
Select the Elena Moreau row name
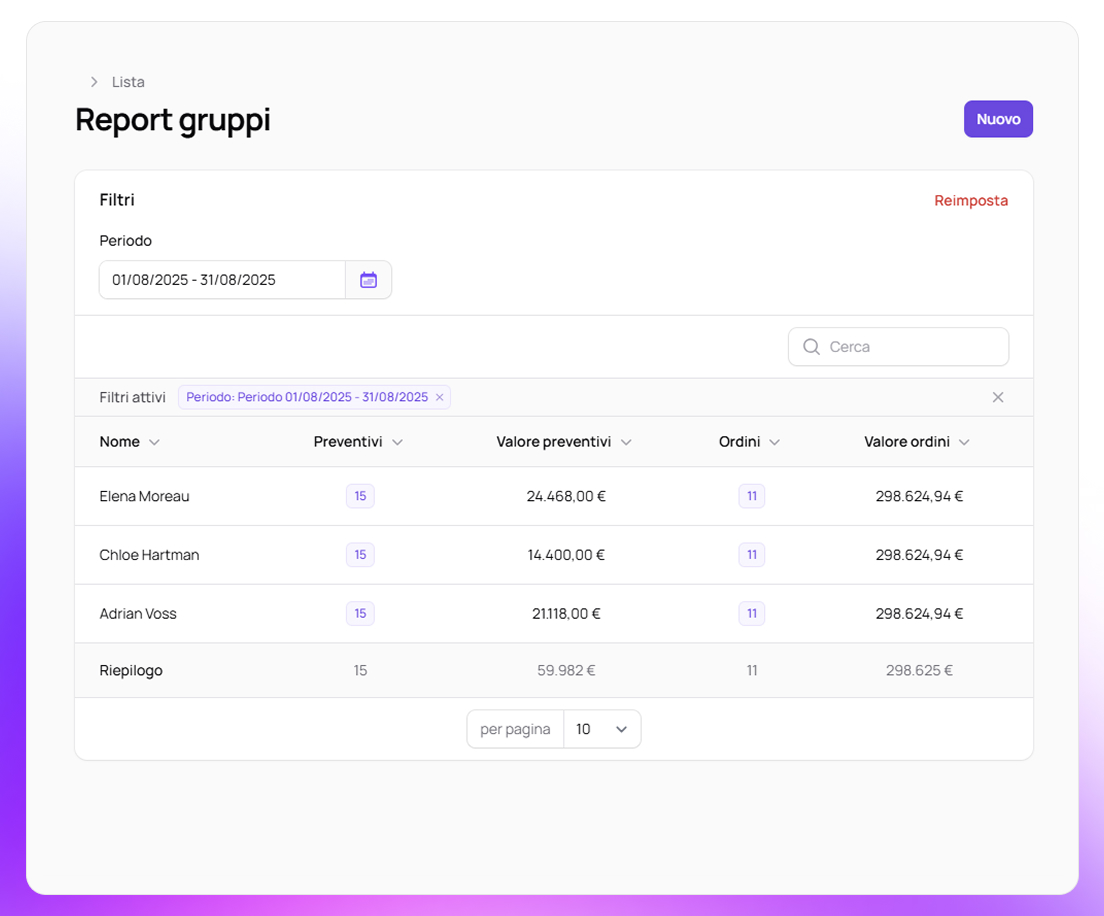(x=144, y=496)
